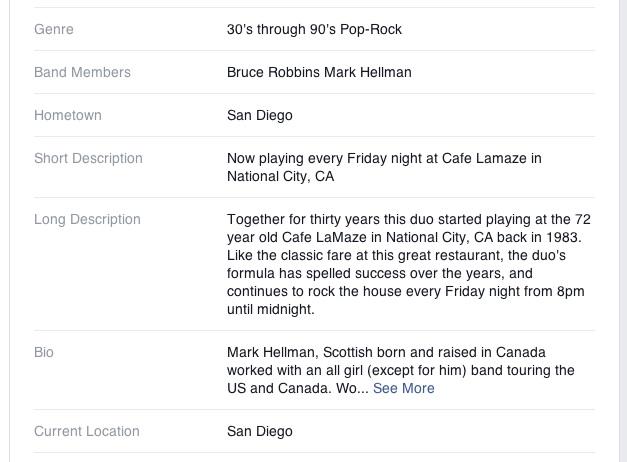Viewport: 627px width, 462px height.
Task: Click "National City, CA" in the Short Description
Action: tap(281, 177)
